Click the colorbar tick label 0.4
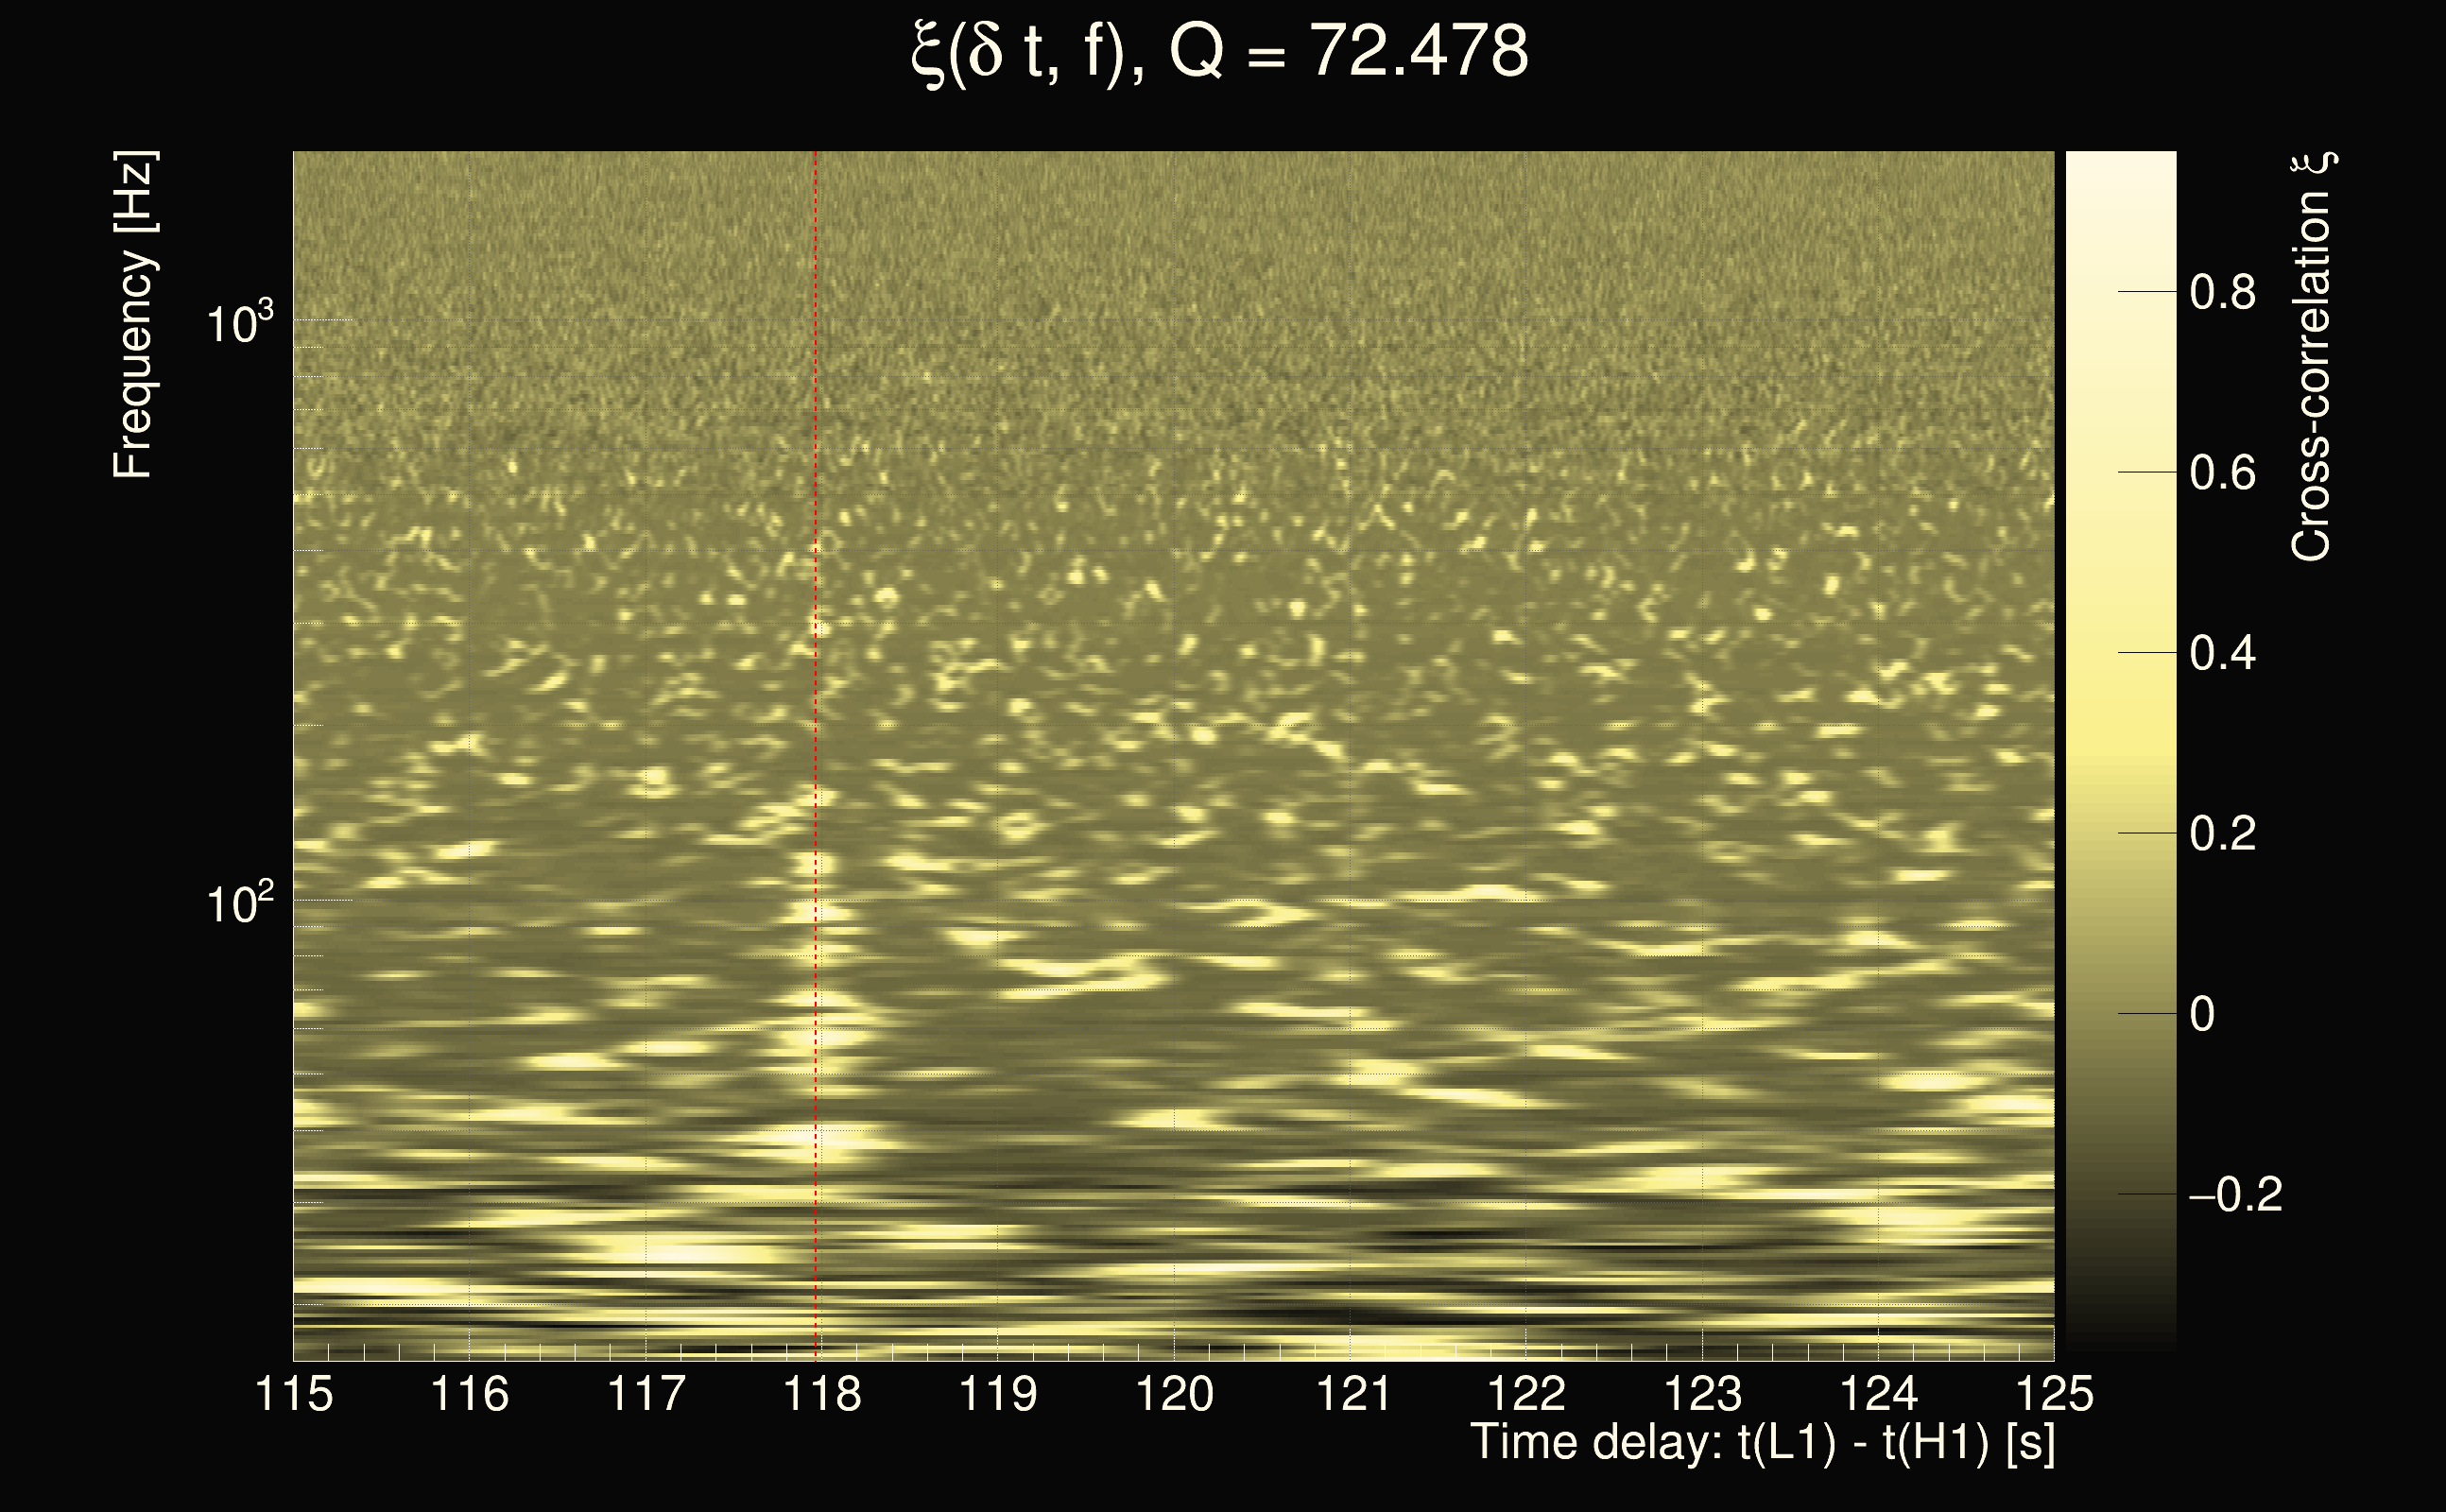The width and height of the screenshot is (2446, 1512). pyautogui.click(x=2222, y=654)
